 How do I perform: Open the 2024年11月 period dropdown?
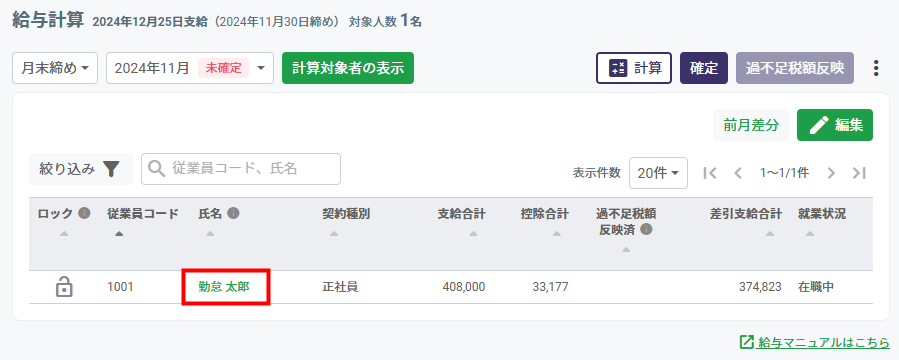click(190, 68)
